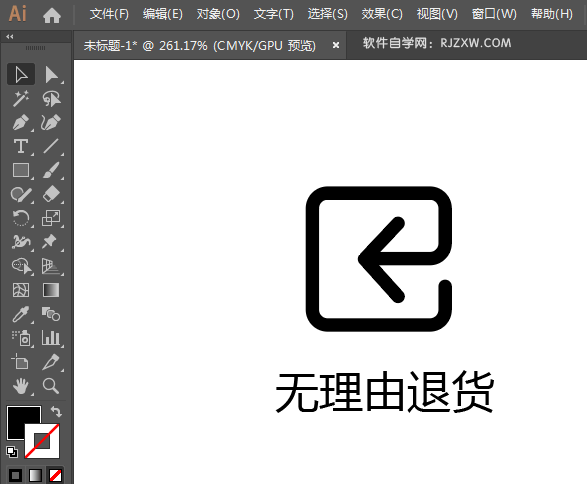Select the Mesh tool
This screenshot has height=484, width=587.
point(21,290)
